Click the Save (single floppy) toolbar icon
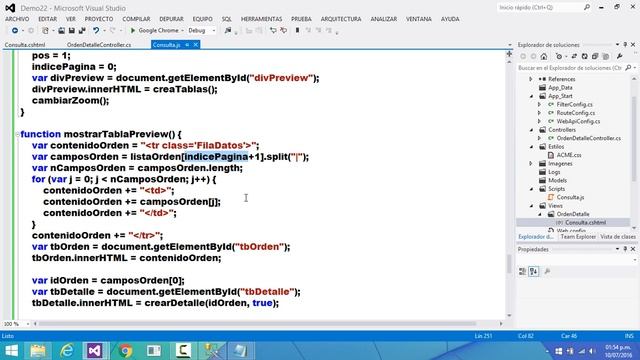The width and height of the screenshot is (640, 360). [x=71, y=31]
